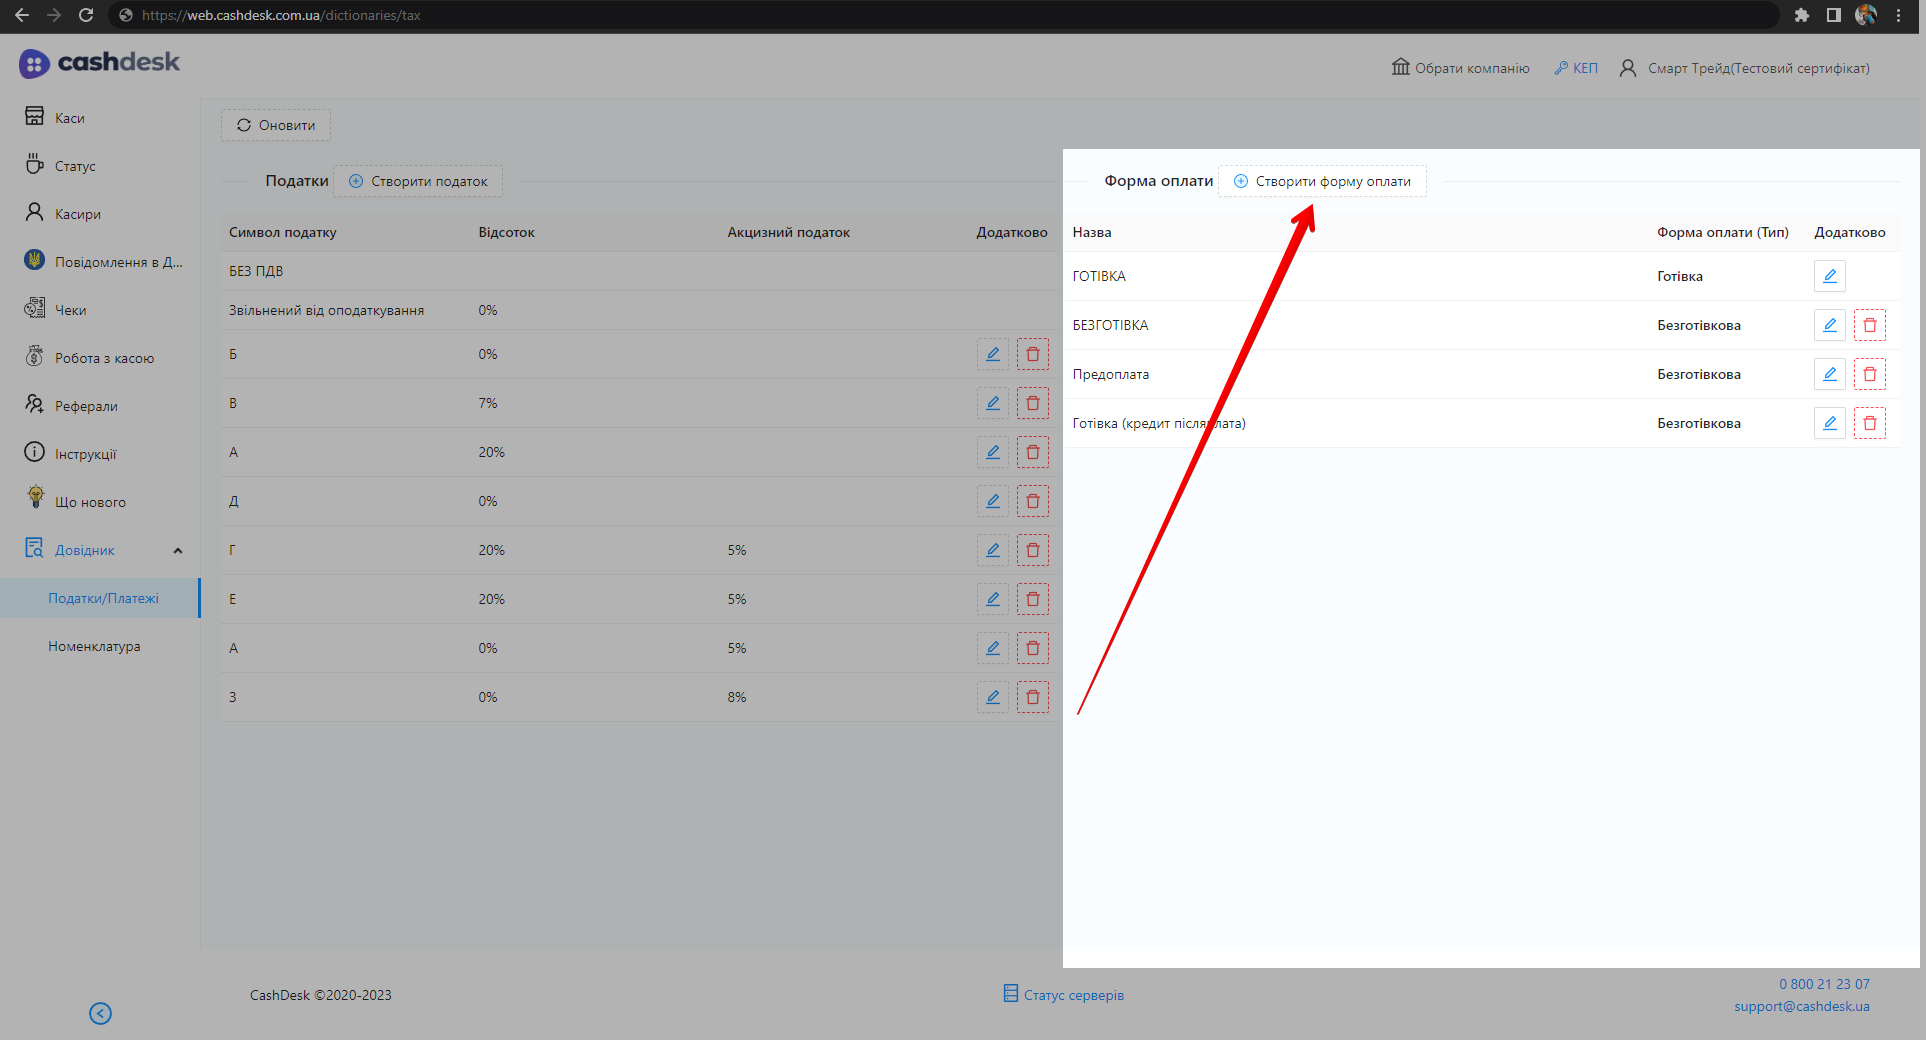The image size is (1926, 1040).
Task: Collapse the Довідник menu section
Action: 178,550
